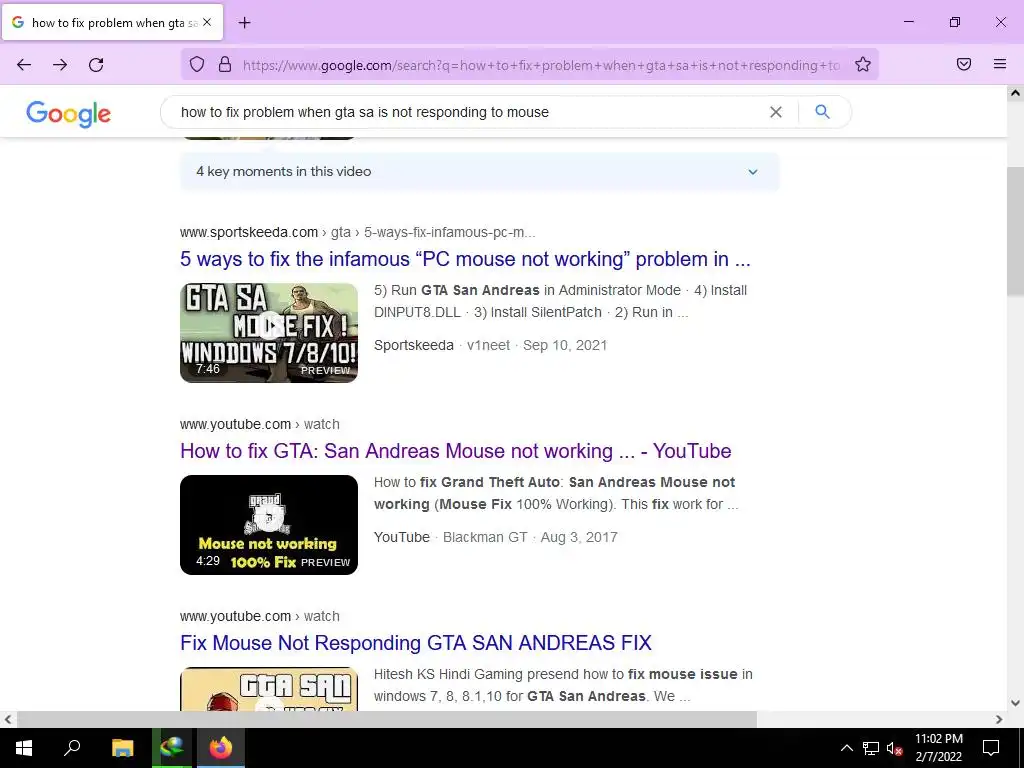This screenshot has height=768, width=1024.
Task: Open the muted volume tray icon
Action: click(x=895, y=748)
